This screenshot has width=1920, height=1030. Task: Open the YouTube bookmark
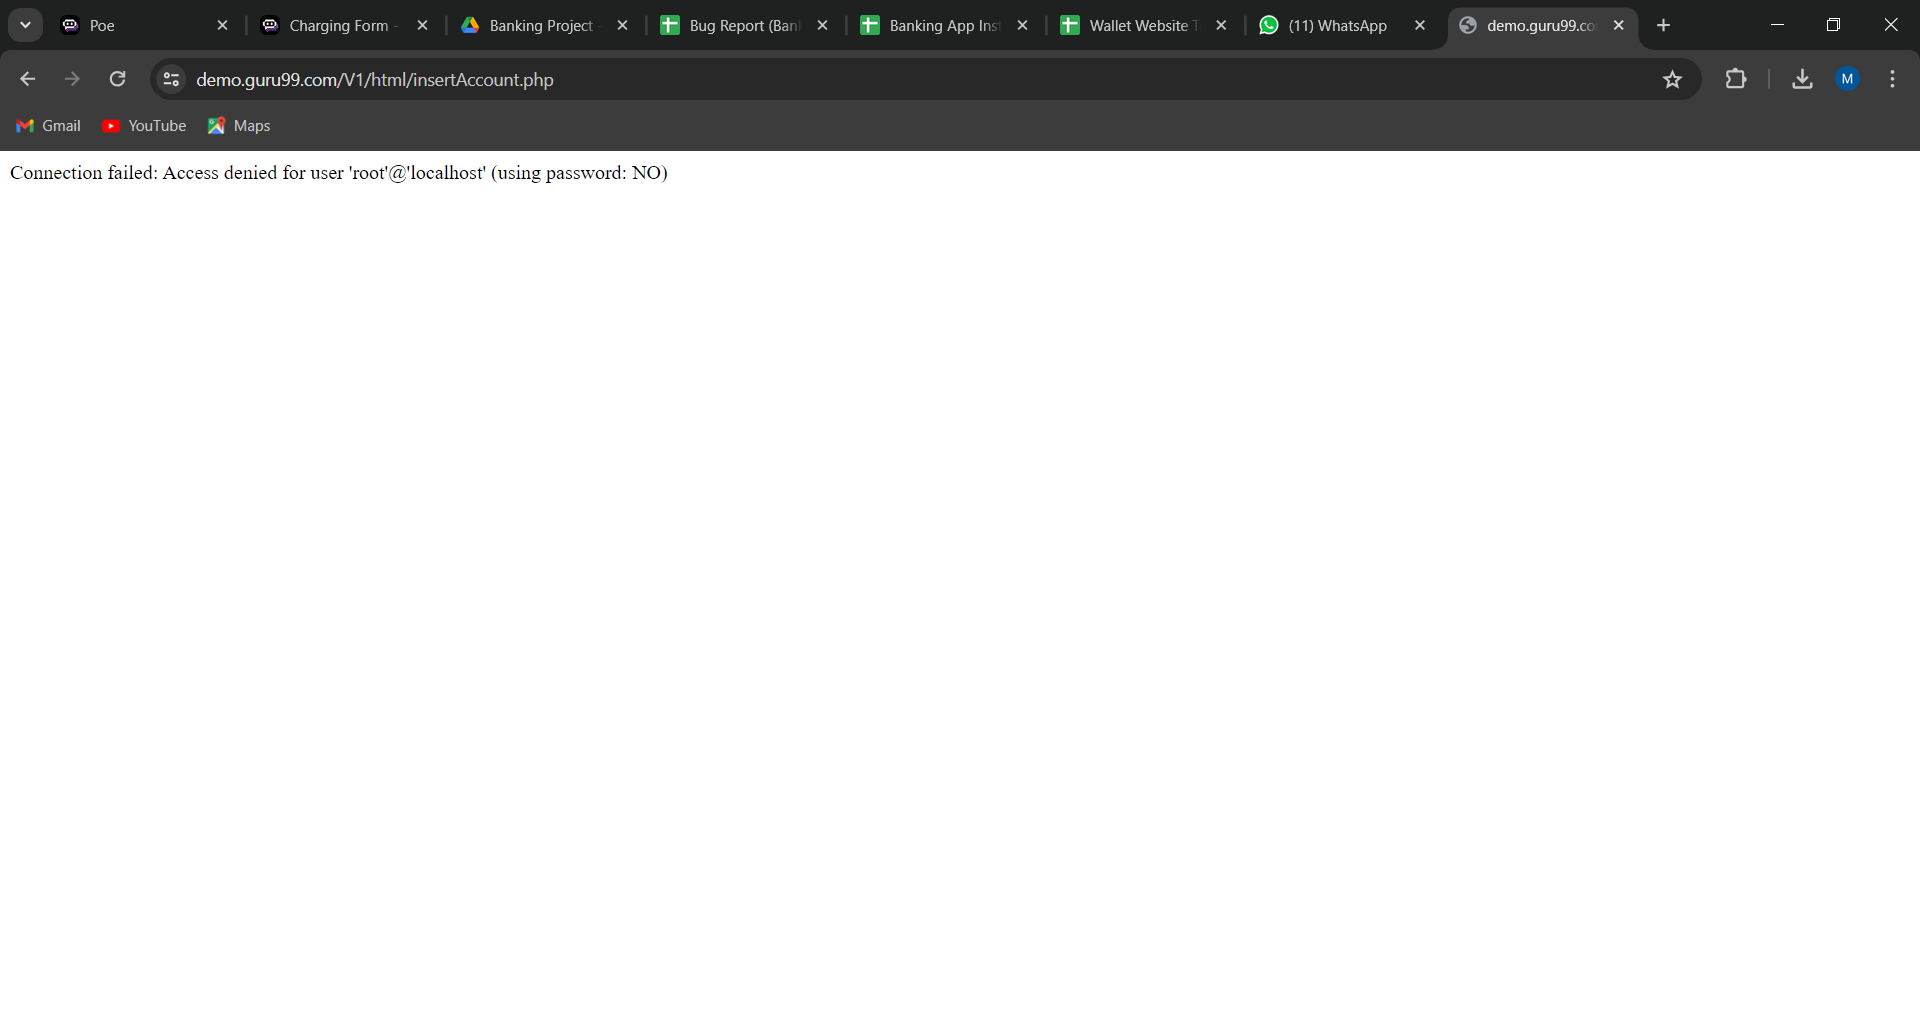tap(145, 126)
